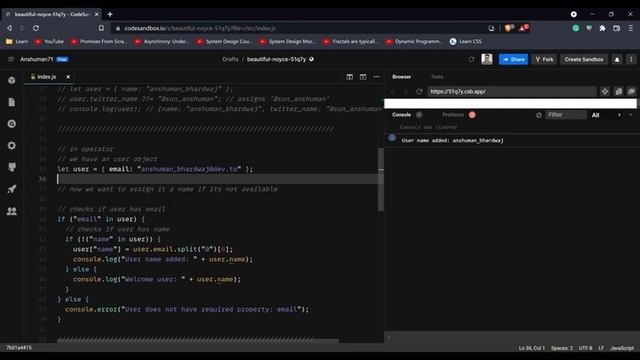Open the Explorer files sidebar icon
640x360 pixels.
[11, 102]
